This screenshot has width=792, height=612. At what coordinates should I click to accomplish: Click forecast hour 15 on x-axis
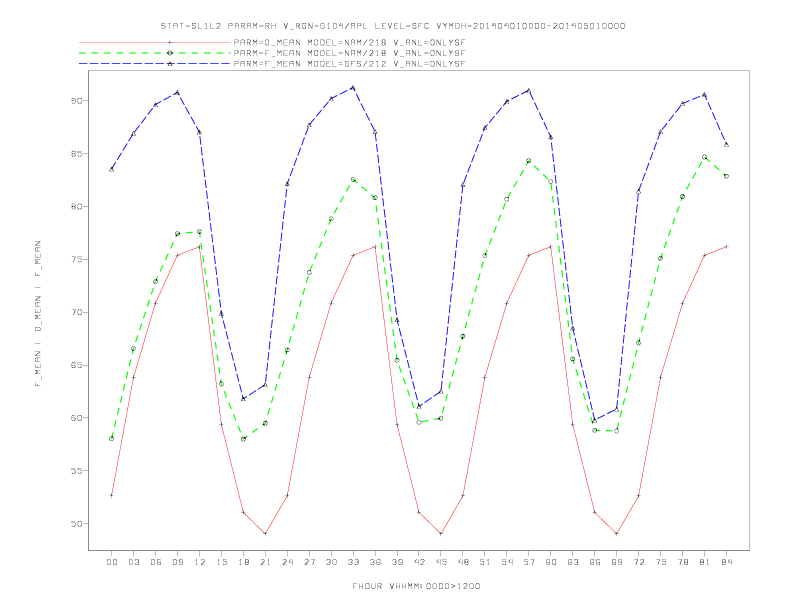coord(221,562)
